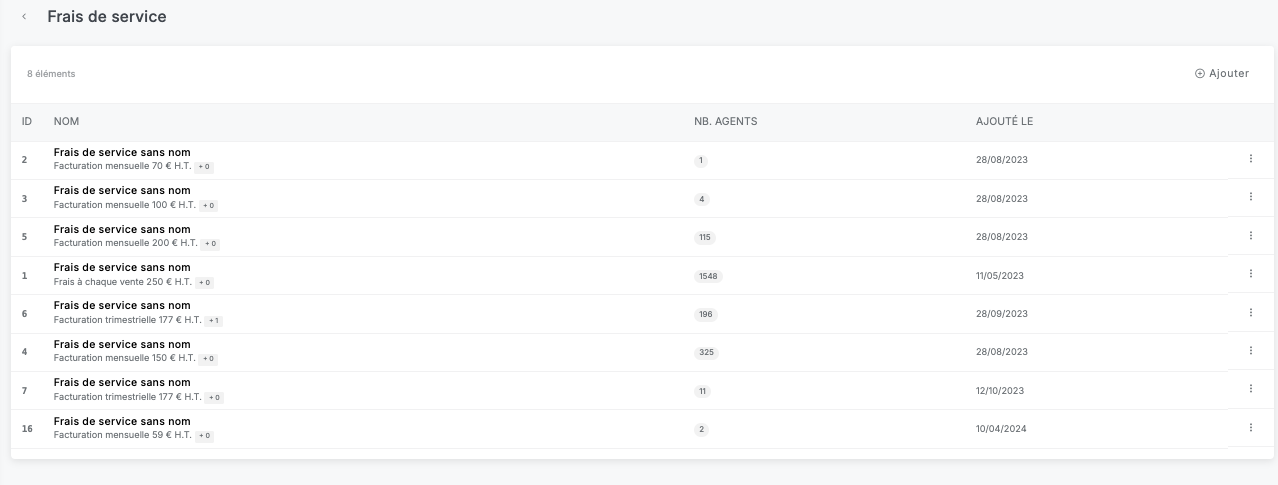Image resolution: width=1278 pixels, height=485 pixels.
Task: Expand the actions menu for row ID 16
Action: point(1250,427)
